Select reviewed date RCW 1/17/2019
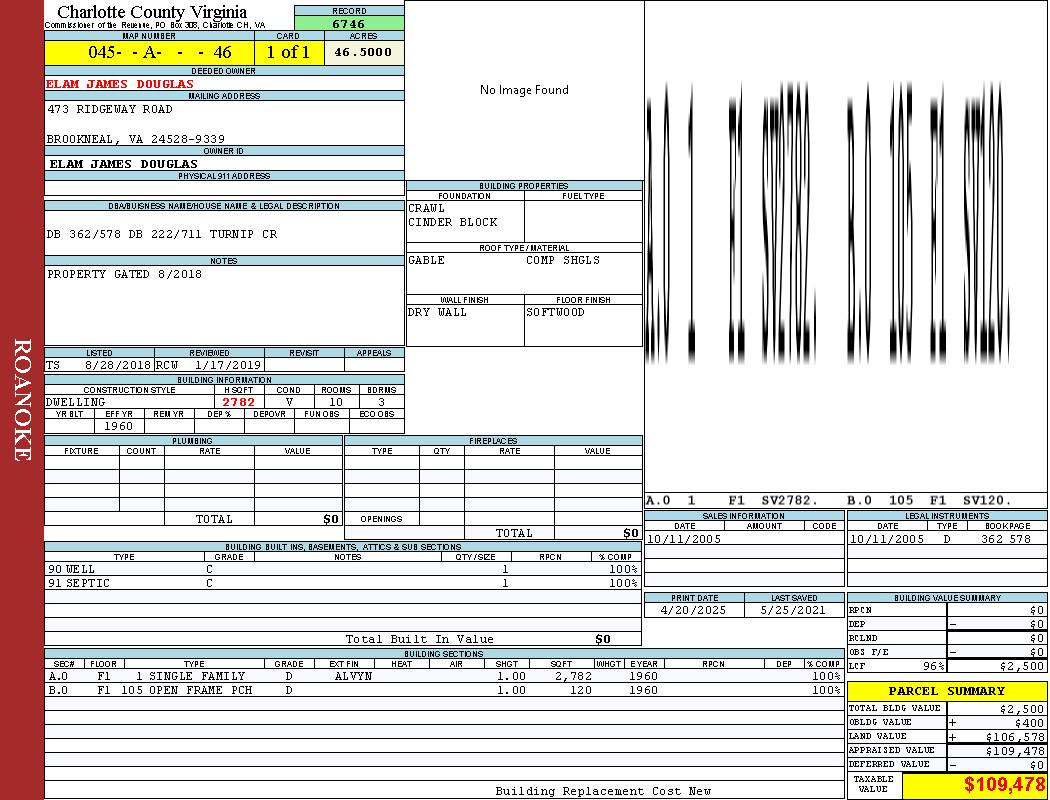 [x=208, y=366]
